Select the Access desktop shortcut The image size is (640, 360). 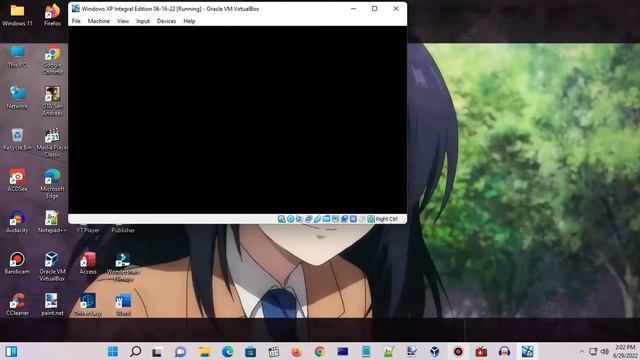pyautogui.click(x=88, y=263)
